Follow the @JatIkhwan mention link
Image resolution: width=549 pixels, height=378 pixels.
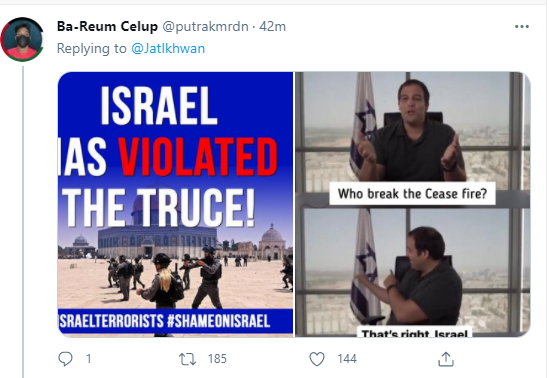click(168, 48)
